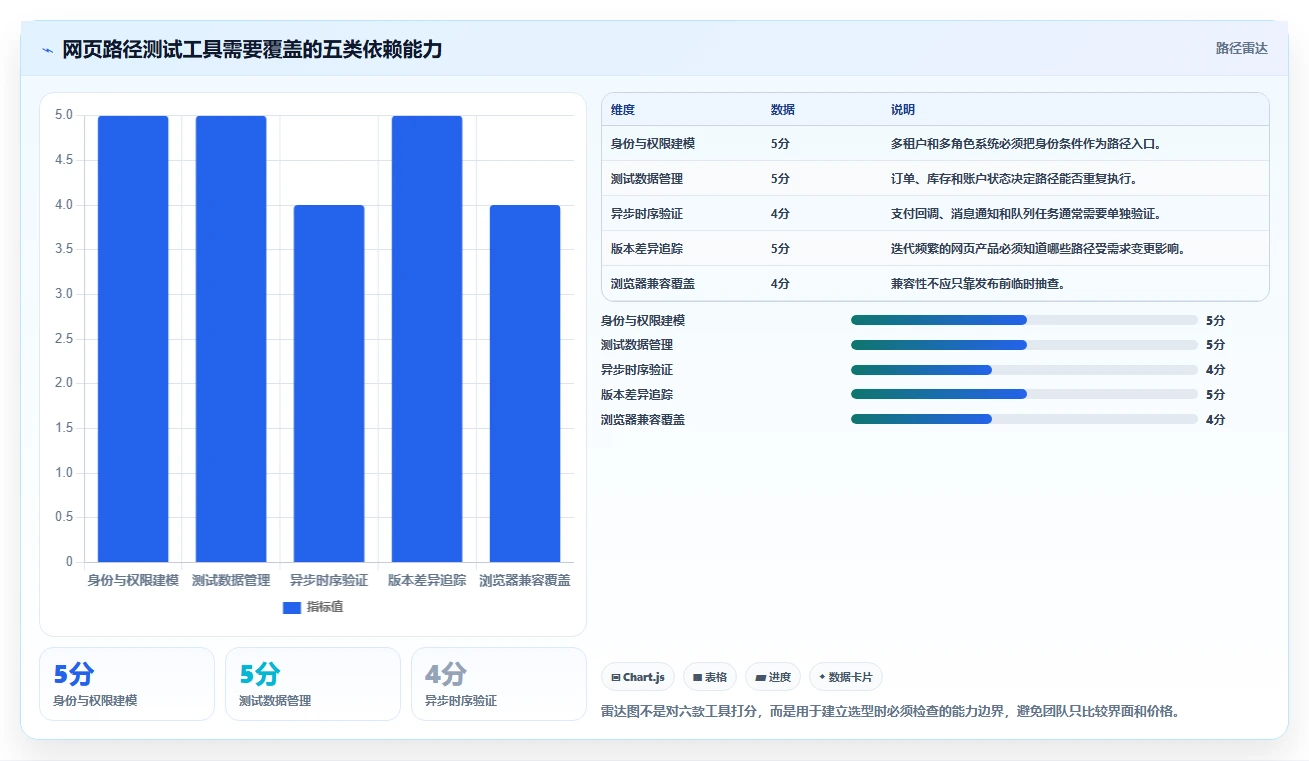Click the 数据 column header
Screen dimensions: 1309x761
coord(783,109)
